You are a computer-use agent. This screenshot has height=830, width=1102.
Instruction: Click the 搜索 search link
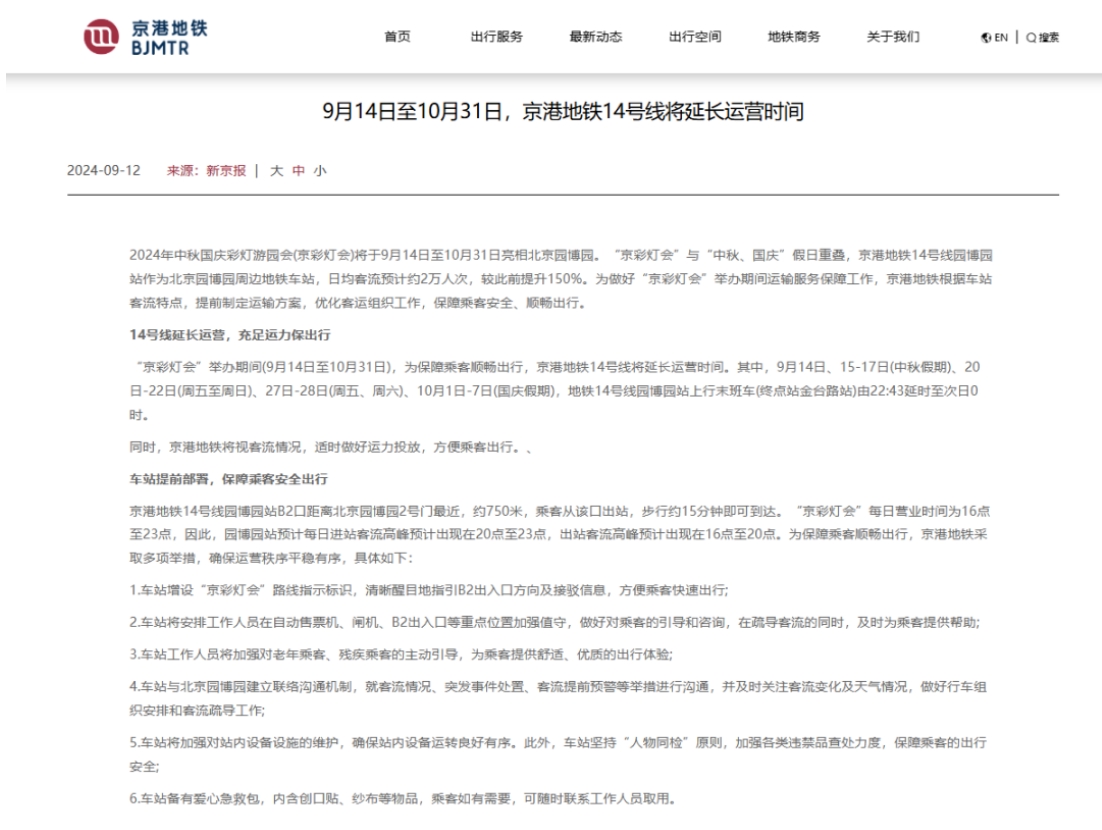tap(1049, 37)
